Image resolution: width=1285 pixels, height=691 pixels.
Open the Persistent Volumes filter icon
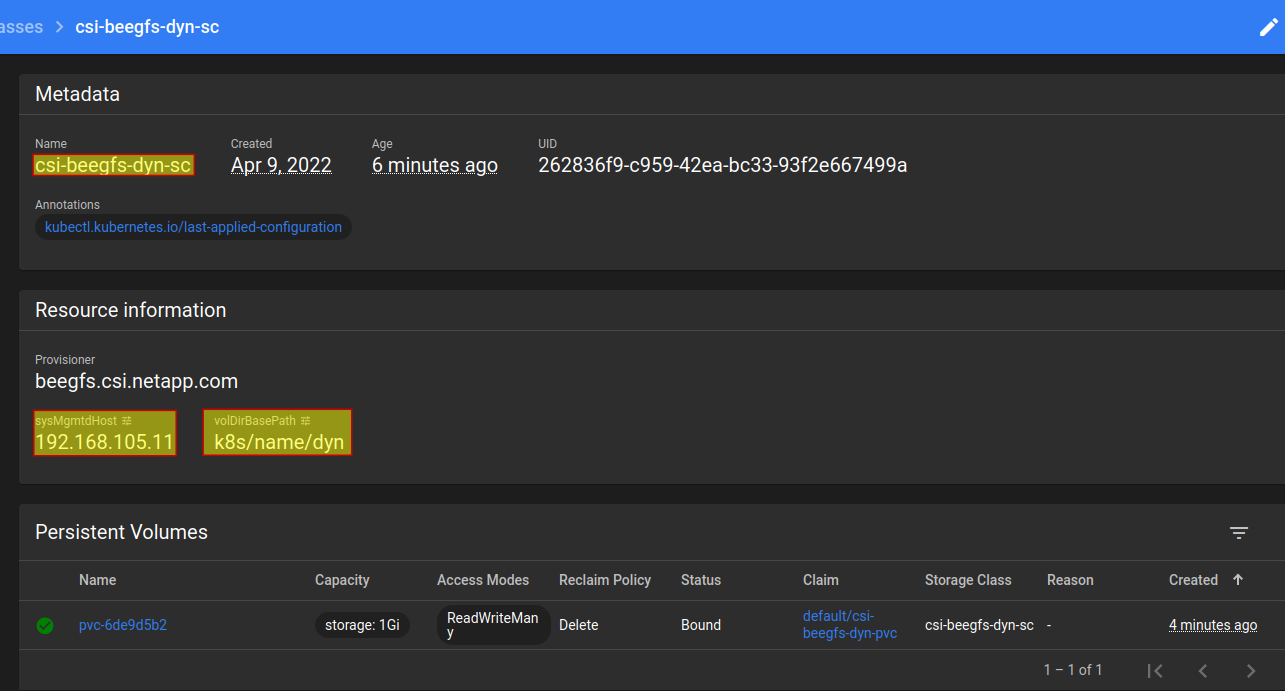[x=1239, y=533]
